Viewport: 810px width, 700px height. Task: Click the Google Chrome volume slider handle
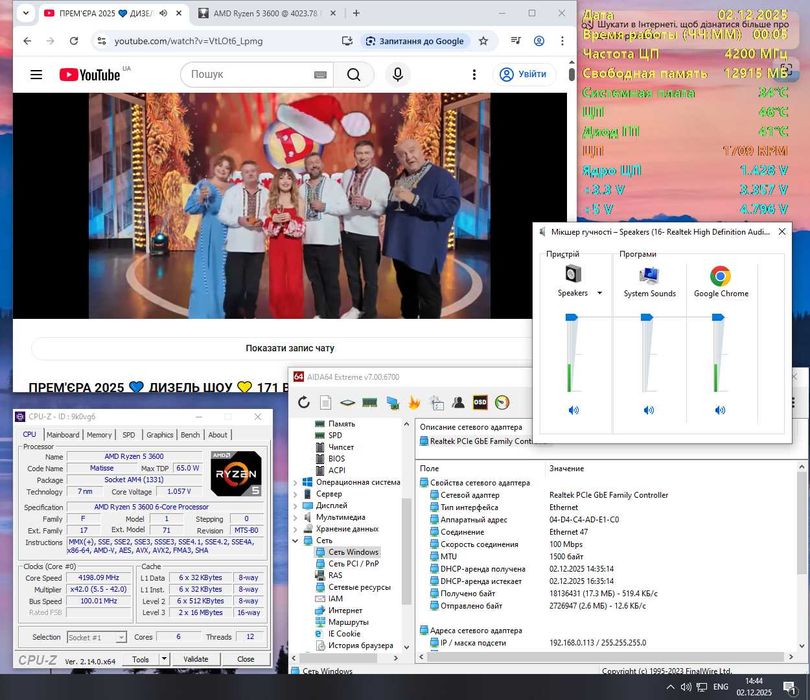coord(718,317)
